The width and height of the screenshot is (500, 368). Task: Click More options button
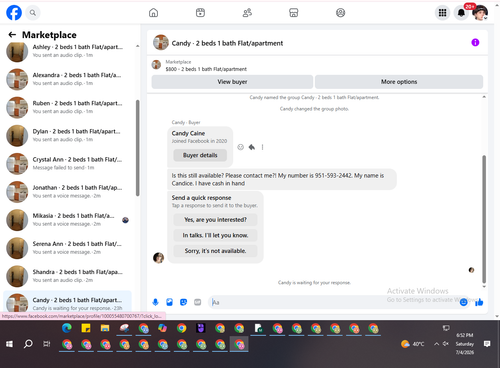click(x=399, y=82)
